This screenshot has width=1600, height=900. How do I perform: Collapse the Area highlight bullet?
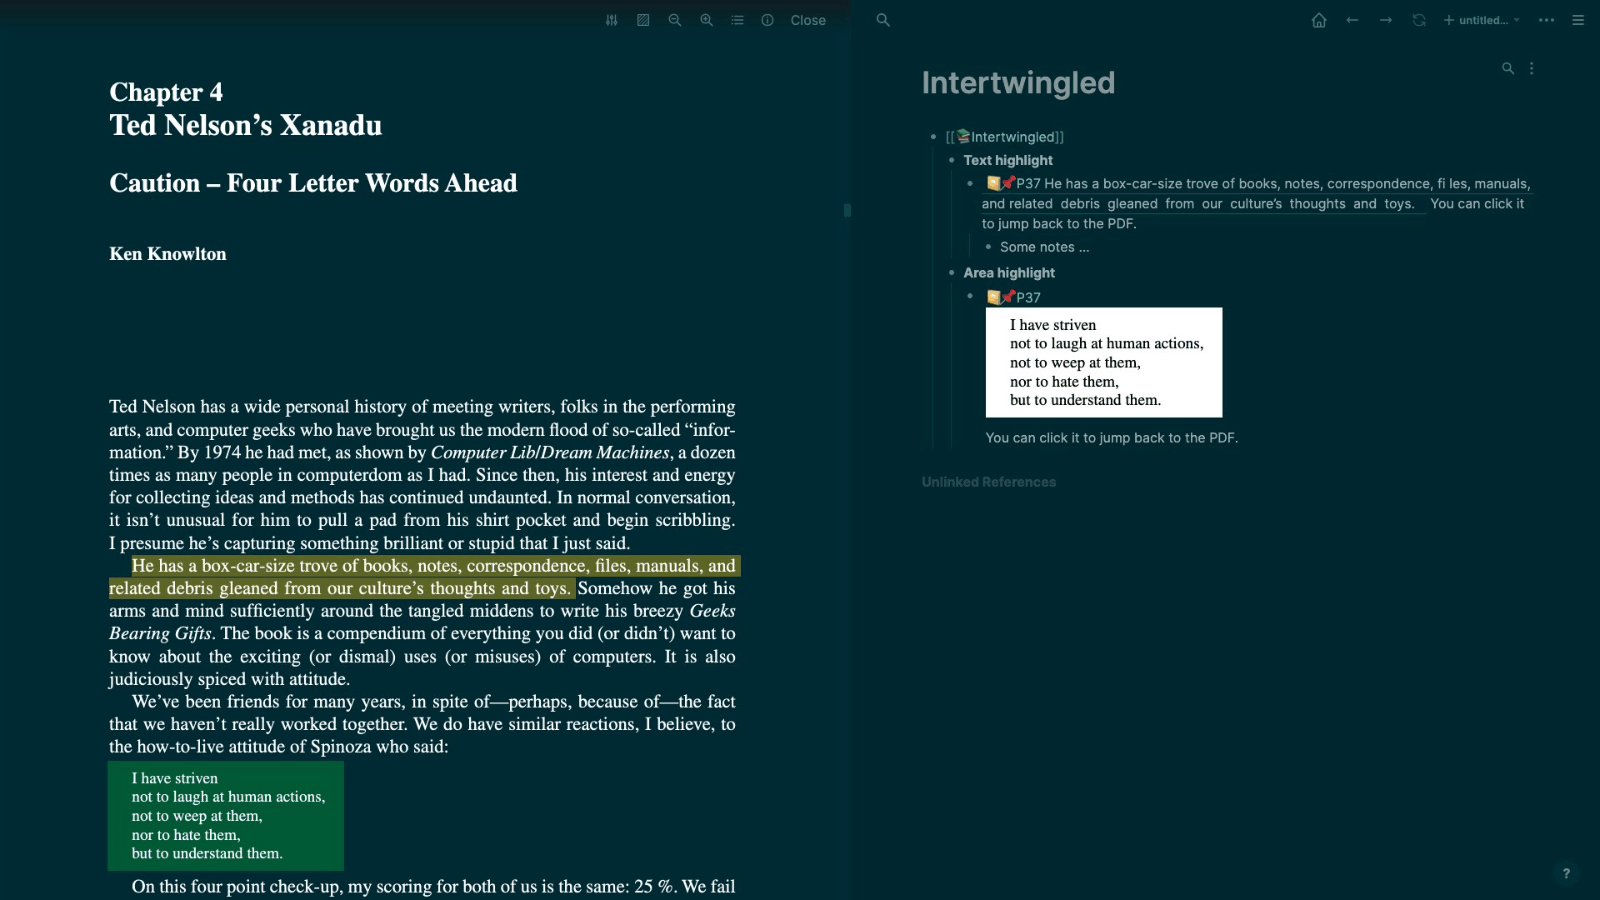[951, 273]
